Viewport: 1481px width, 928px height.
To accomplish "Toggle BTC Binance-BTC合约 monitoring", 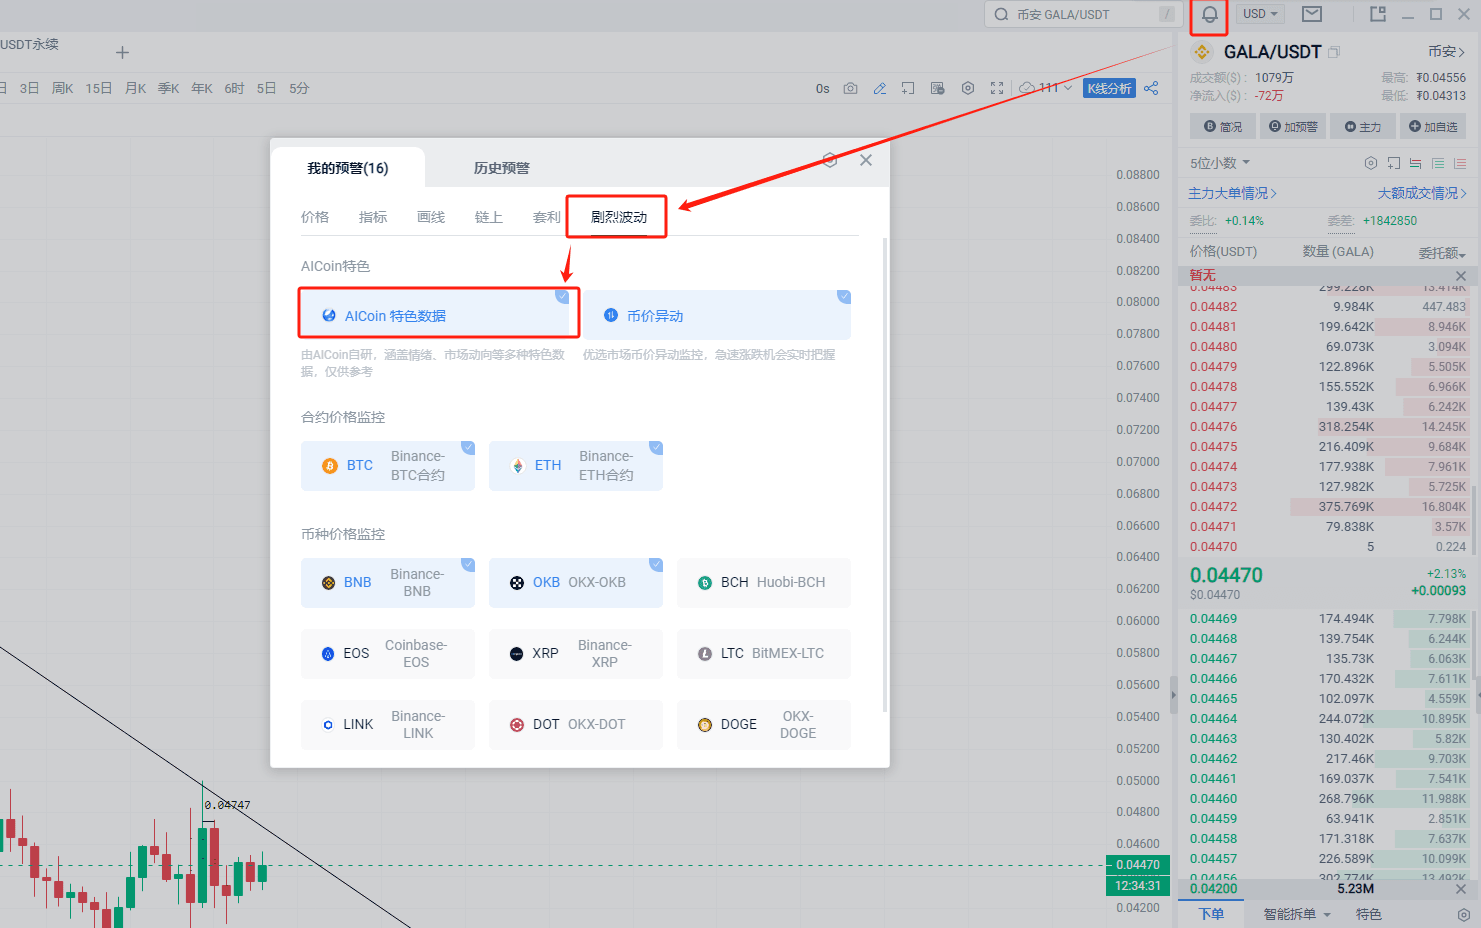I will 388,466.
